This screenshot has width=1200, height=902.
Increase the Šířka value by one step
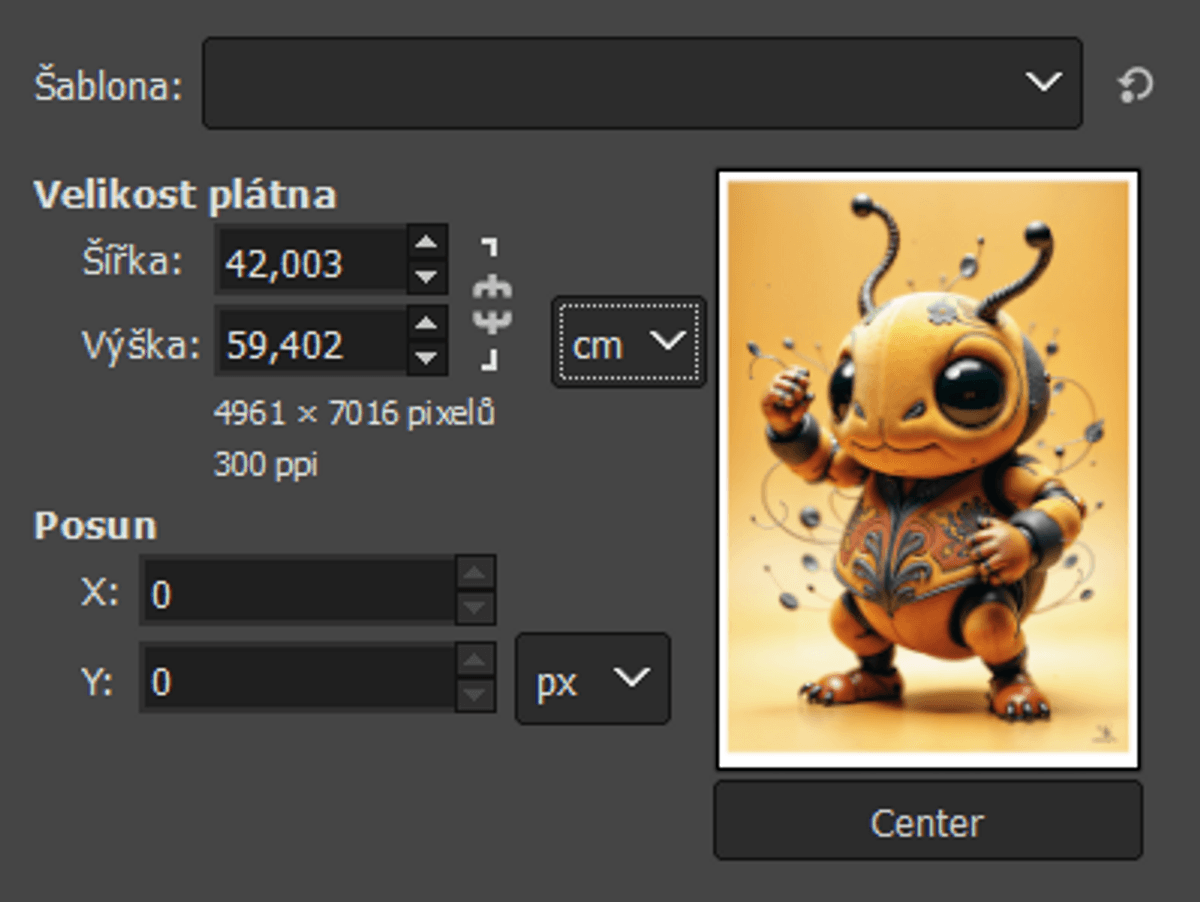pyautogui.click(x=427, y=244)
